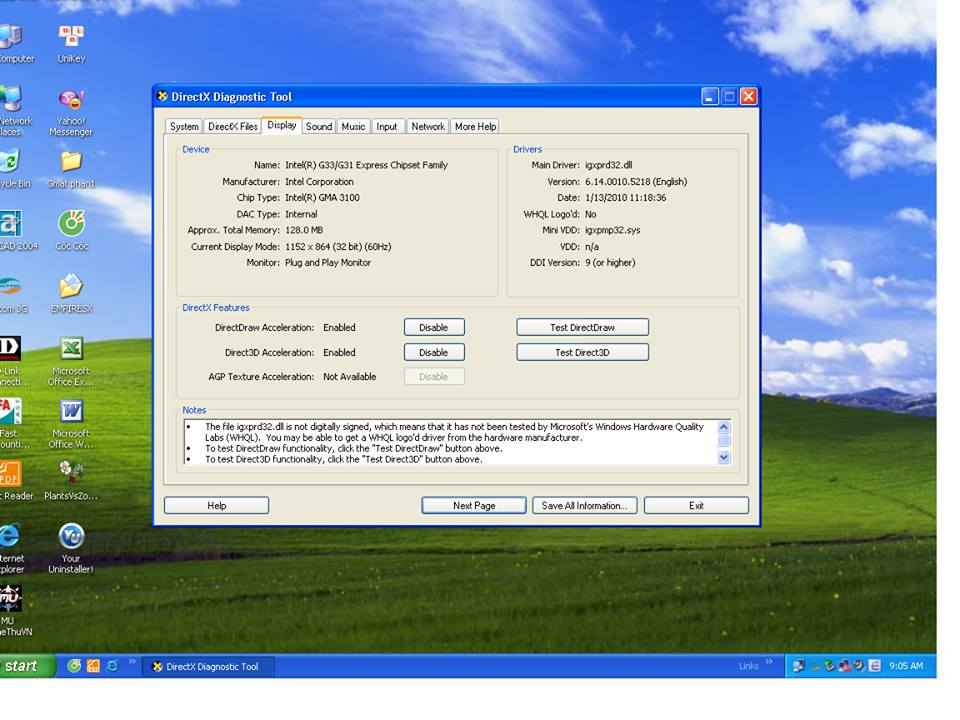960x720 pixels.
Task: Click the '128.0 MB' memory value
Action: 304,230
